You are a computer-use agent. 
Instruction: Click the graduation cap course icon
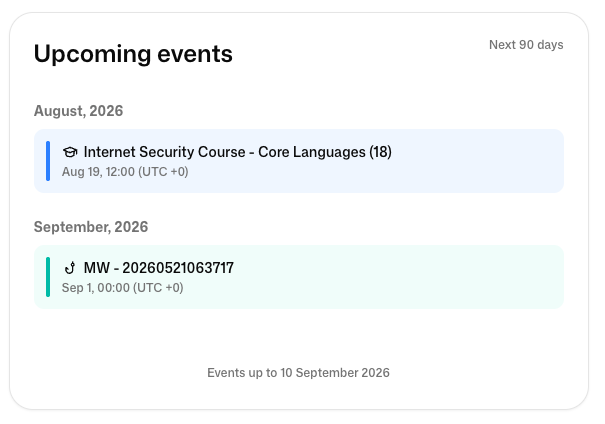70,152
